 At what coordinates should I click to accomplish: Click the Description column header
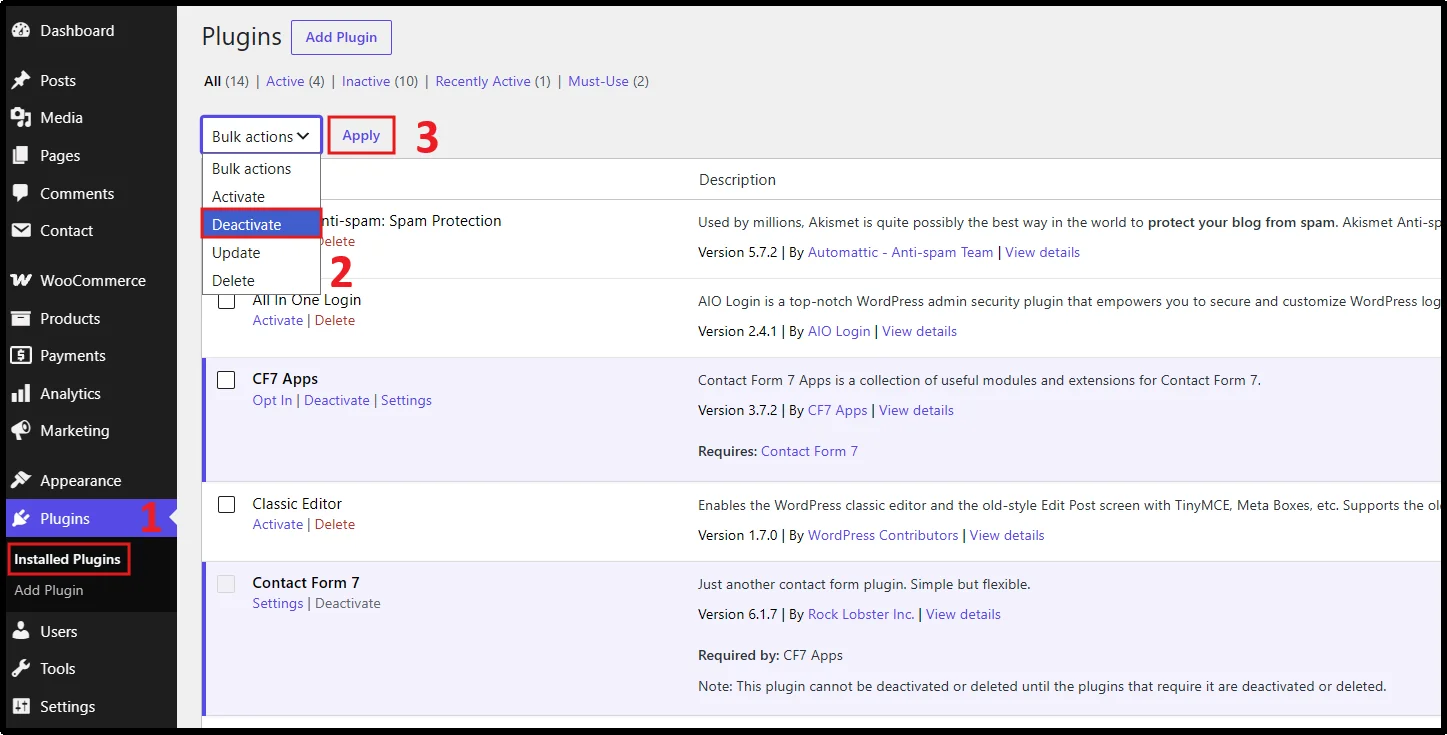pos(737,180)
